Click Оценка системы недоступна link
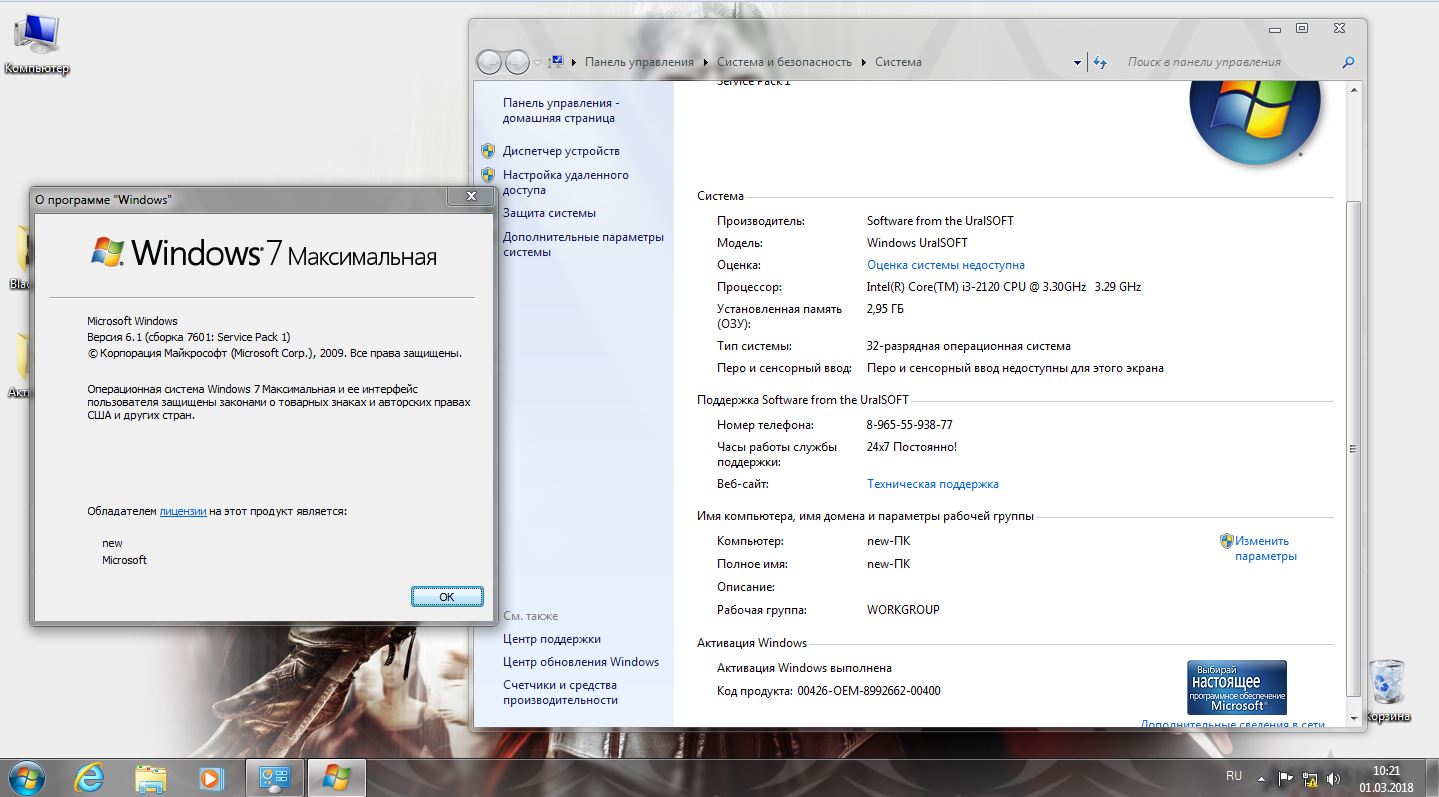 tap(946, 265)
